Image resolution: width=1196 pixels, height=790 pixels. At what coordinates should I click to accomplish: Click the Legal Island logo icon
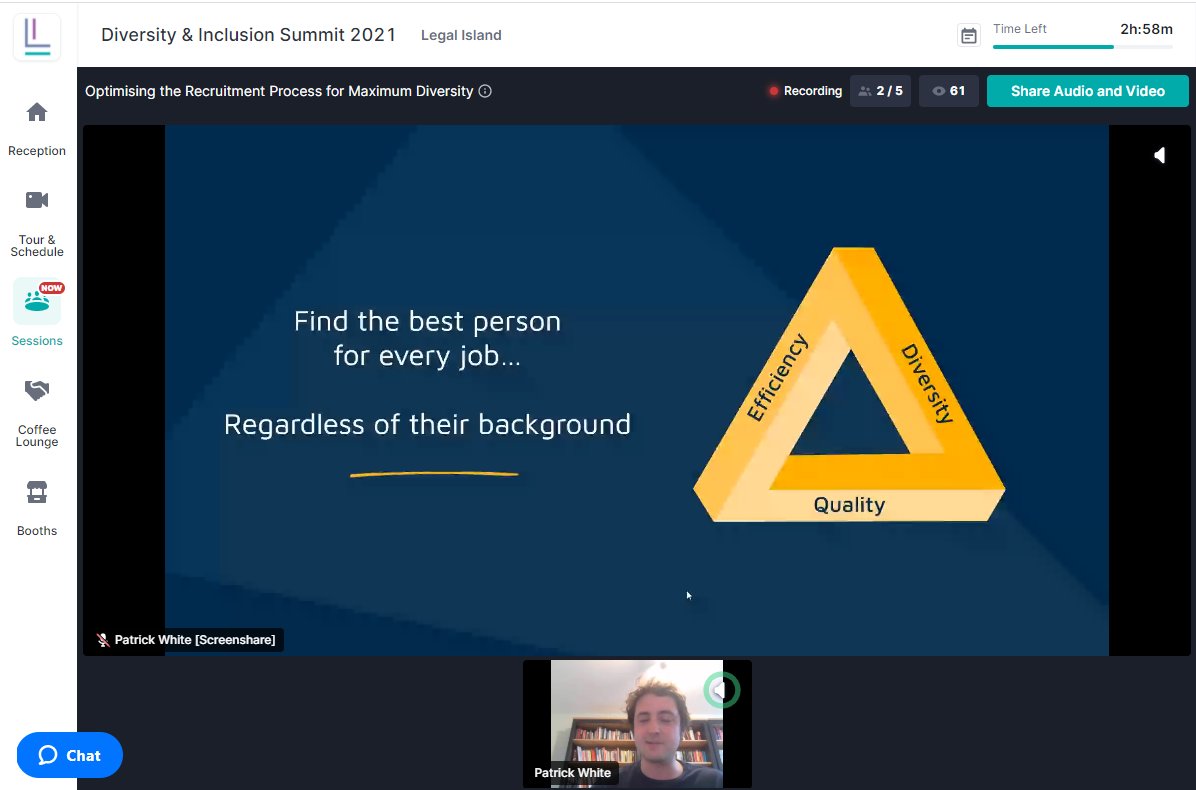point(37,37)
